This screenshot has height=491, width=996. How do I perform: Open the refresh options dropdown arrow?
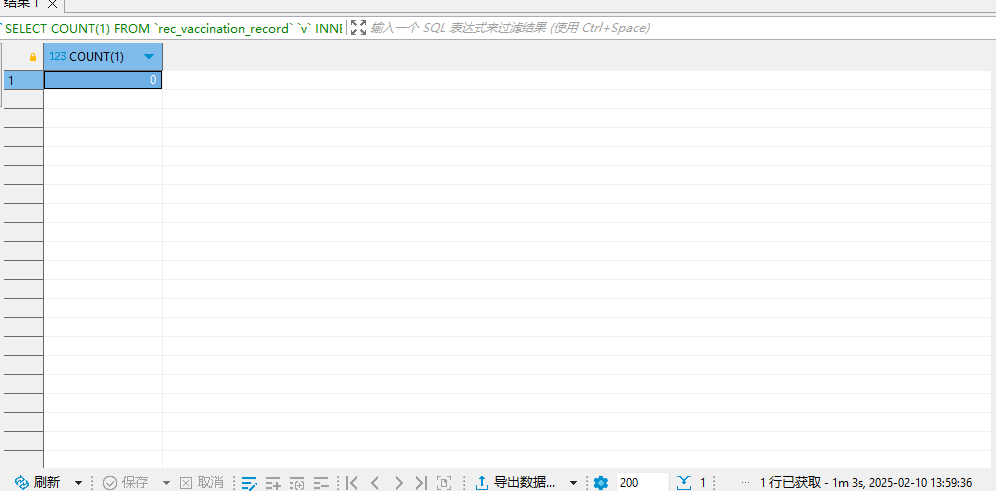tap(78, 483)
